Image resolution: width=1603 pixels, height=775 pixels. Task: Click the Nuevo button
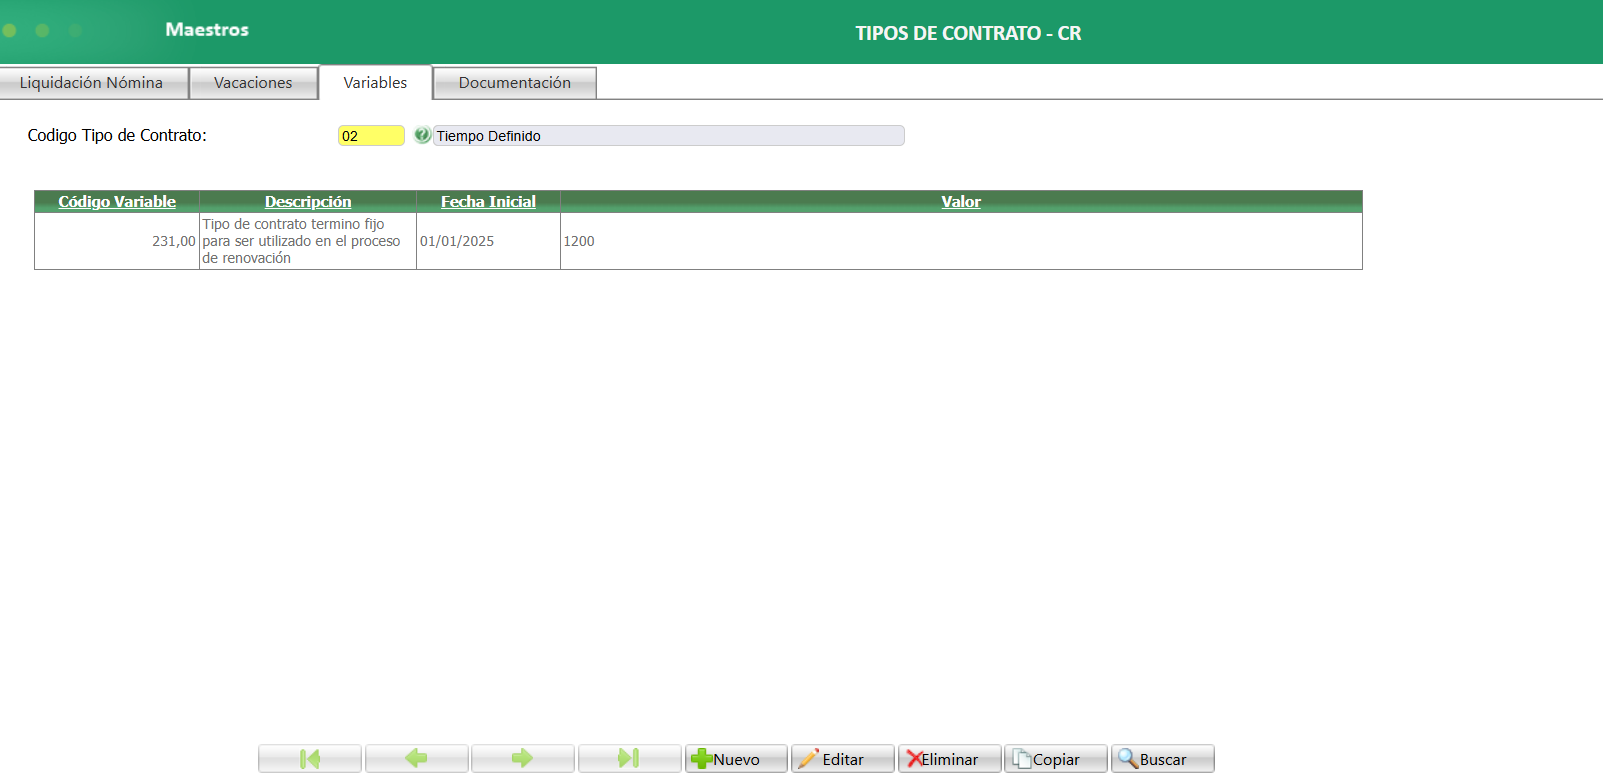coord(736,759)
